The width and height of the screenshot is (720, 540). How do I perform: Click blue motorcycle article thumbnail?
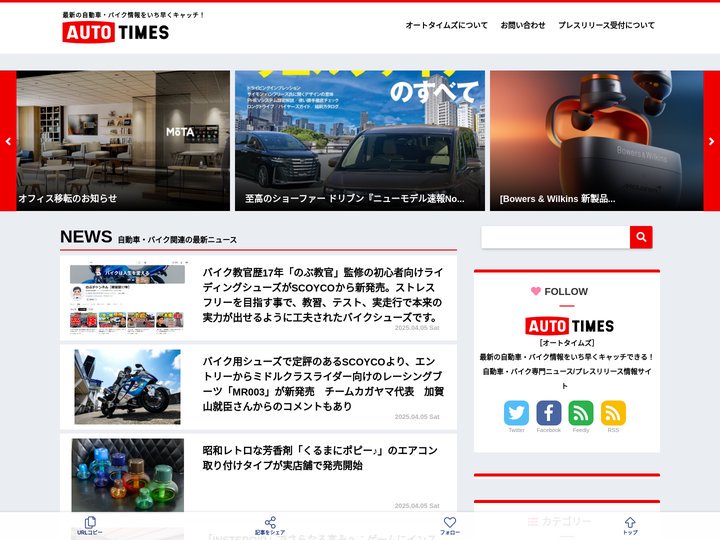click(128, 387)
